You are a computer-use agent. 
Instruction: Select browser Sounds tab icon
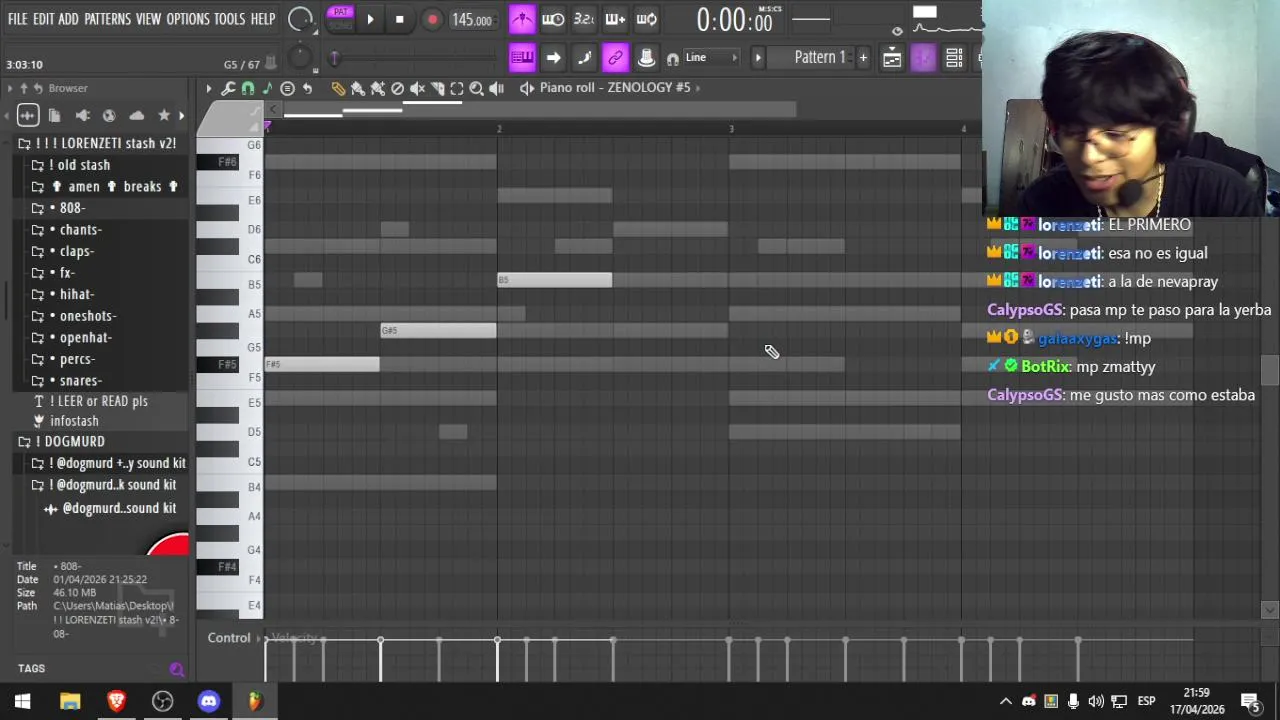tap(27, 115)
